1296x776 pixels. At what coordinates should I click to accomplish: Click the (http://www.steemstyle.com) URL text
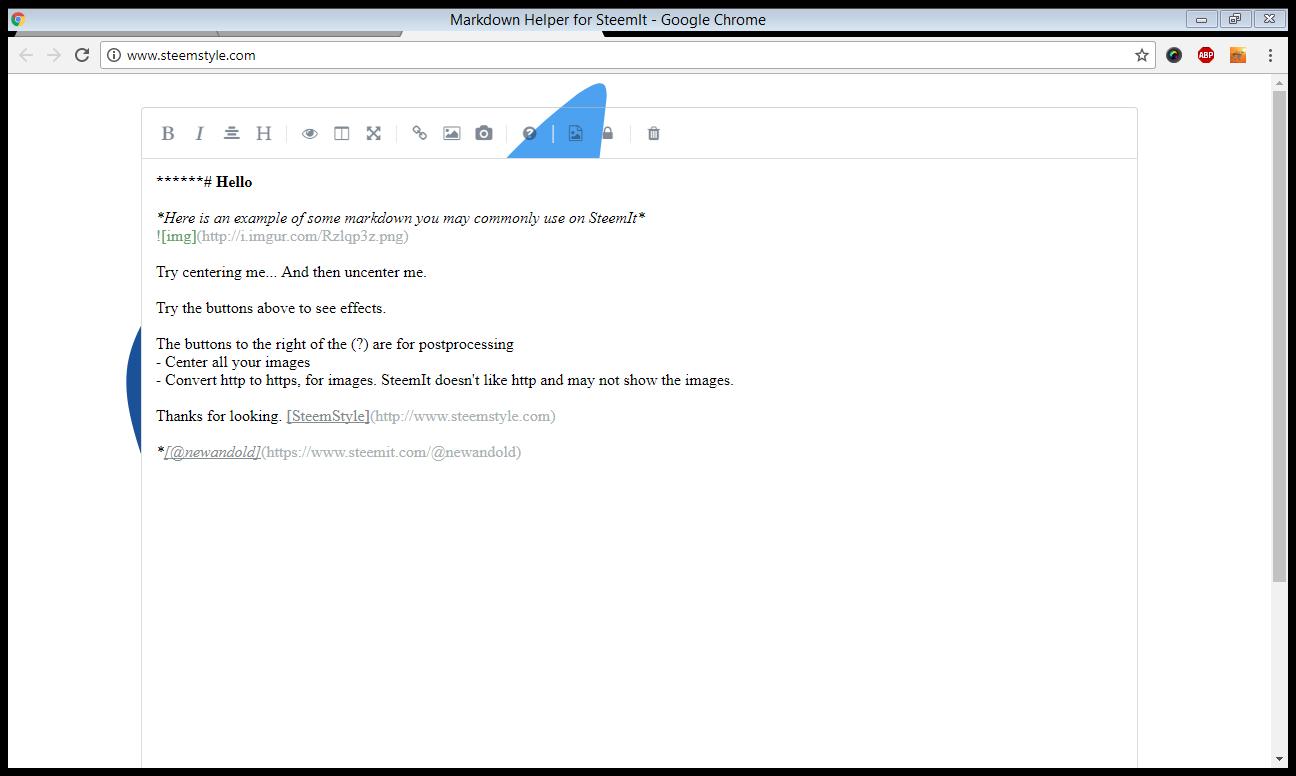click(463, 416)
